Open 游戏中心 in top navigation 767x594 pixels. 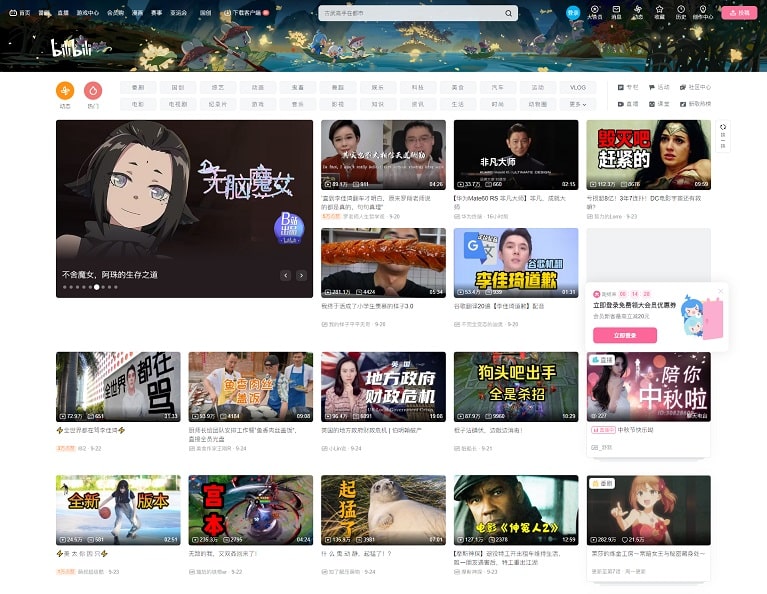88,13
